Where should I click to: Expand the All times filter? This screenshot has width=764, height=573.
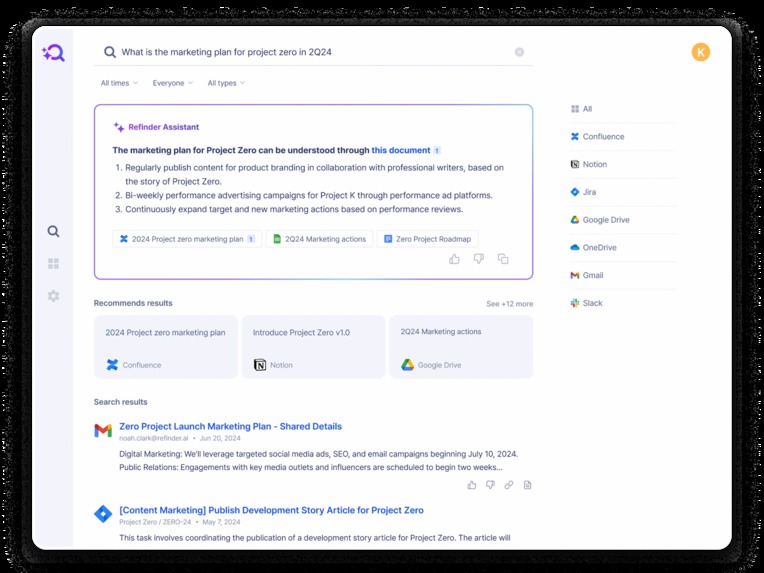(x=119, y=83)
